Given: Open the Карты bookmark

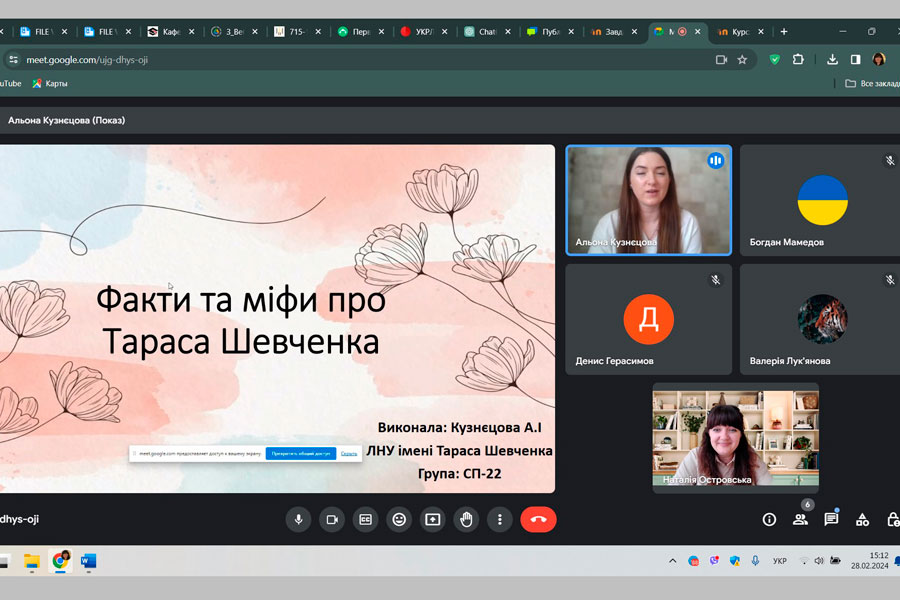Looking at the screenshot, I should point(50,83).
